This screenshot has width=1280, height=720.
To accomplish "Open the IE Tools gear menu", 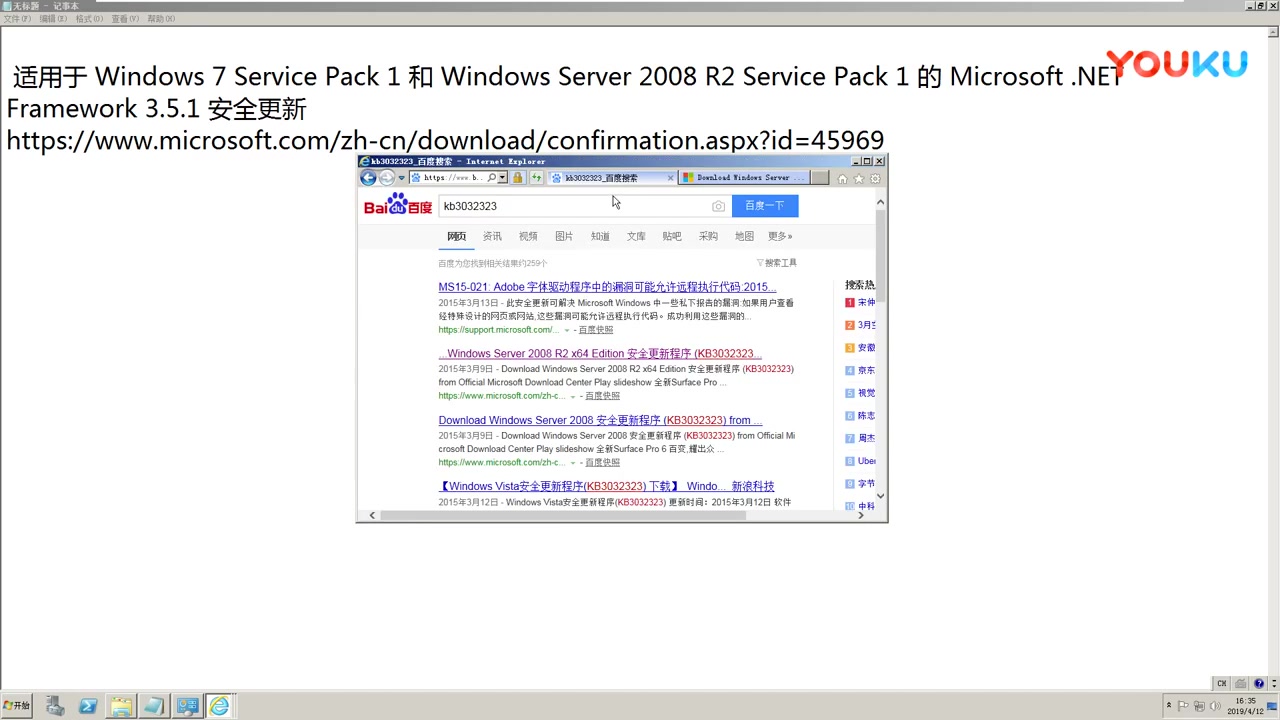I will click(x=875, y=179).
